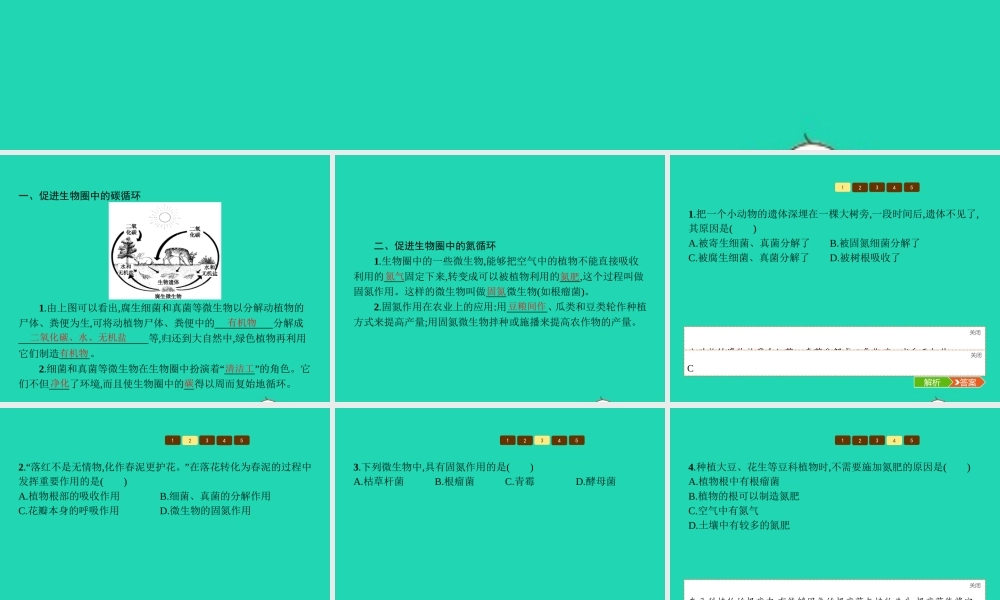Viewport: 1000px width, 600px height.
Task: Go to tab 2 on question 3 slide
Action: pyautogui.click(x=524, y=440)
